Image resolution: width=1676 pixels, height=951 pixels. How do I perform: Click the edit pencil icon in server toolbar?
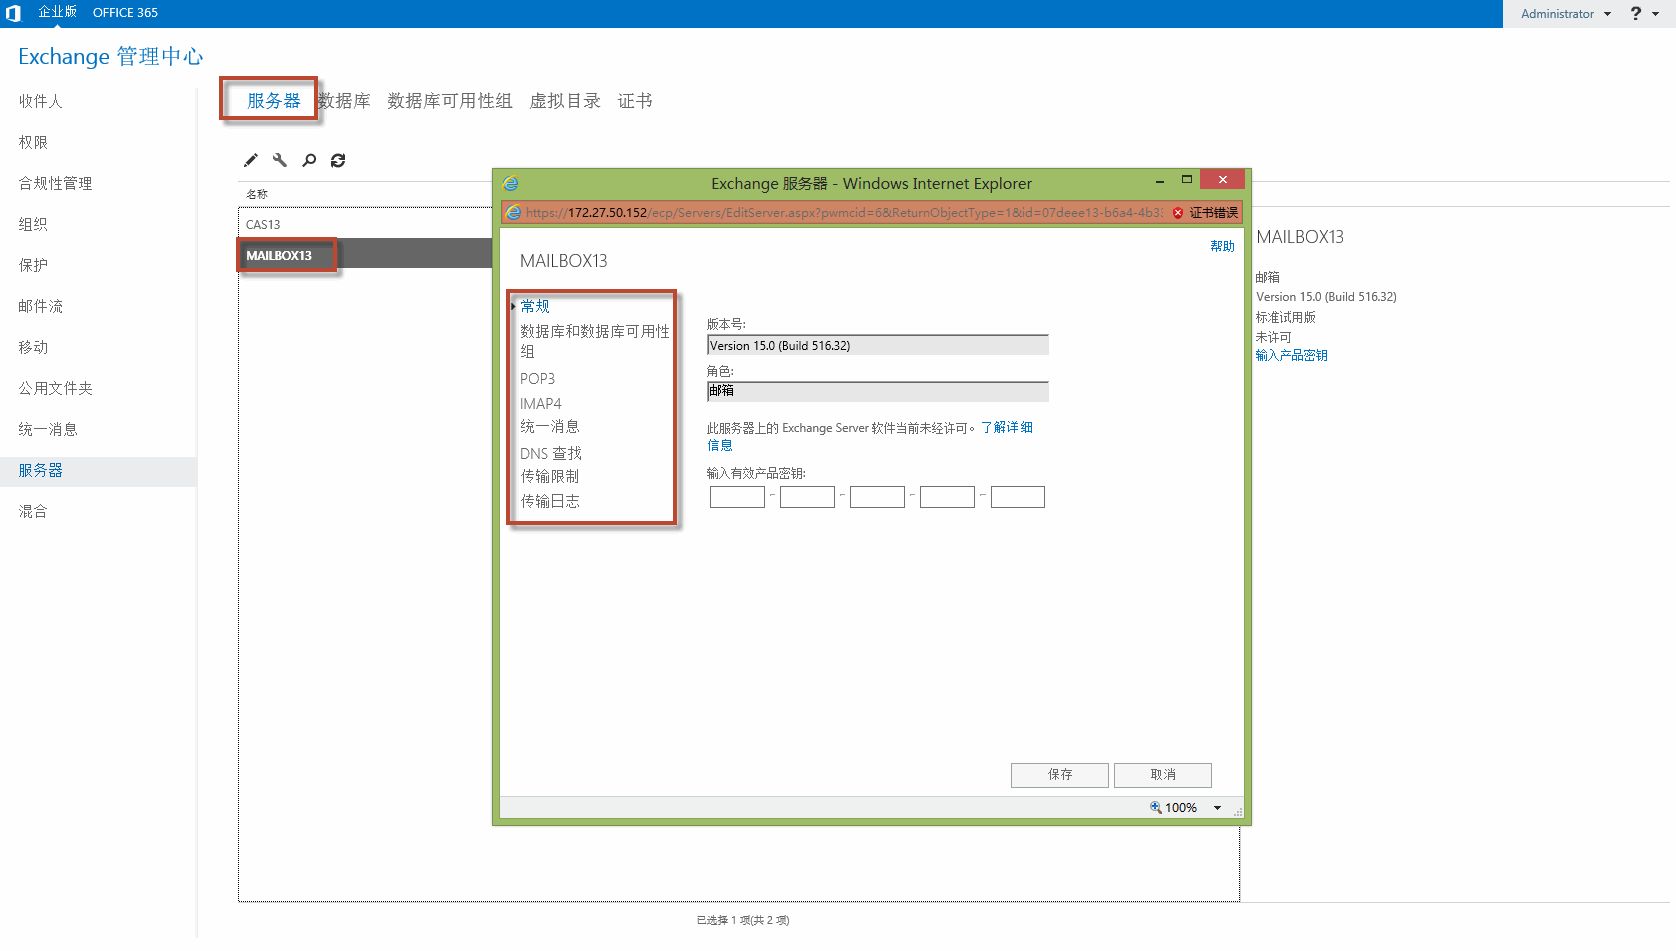(251, 160)
